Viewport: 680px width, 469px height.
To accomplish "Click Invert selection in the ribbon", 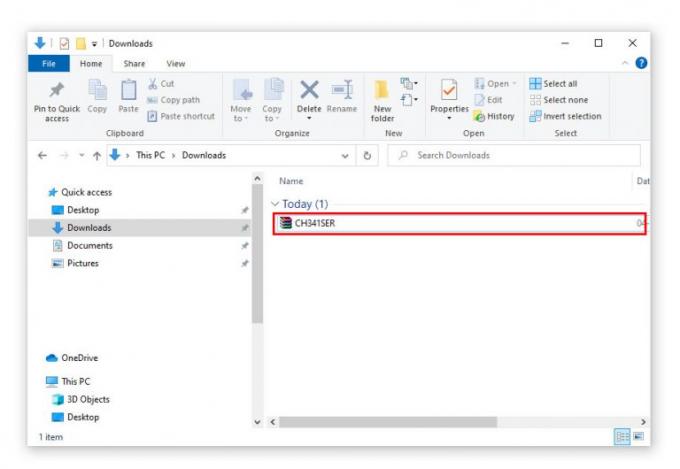I will 565,116.
